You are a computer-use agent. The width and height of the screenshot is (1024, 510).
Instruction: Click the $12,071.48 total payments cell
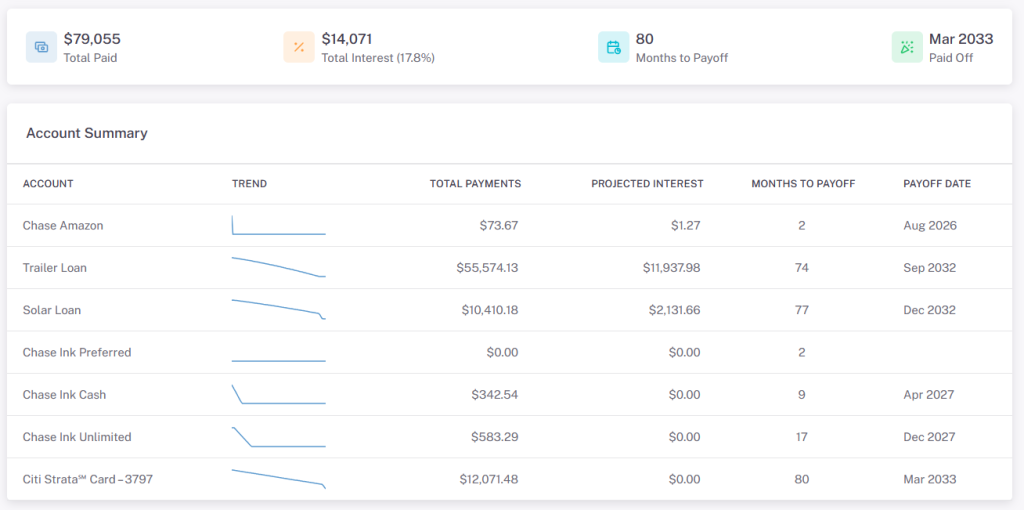(489, 479)
